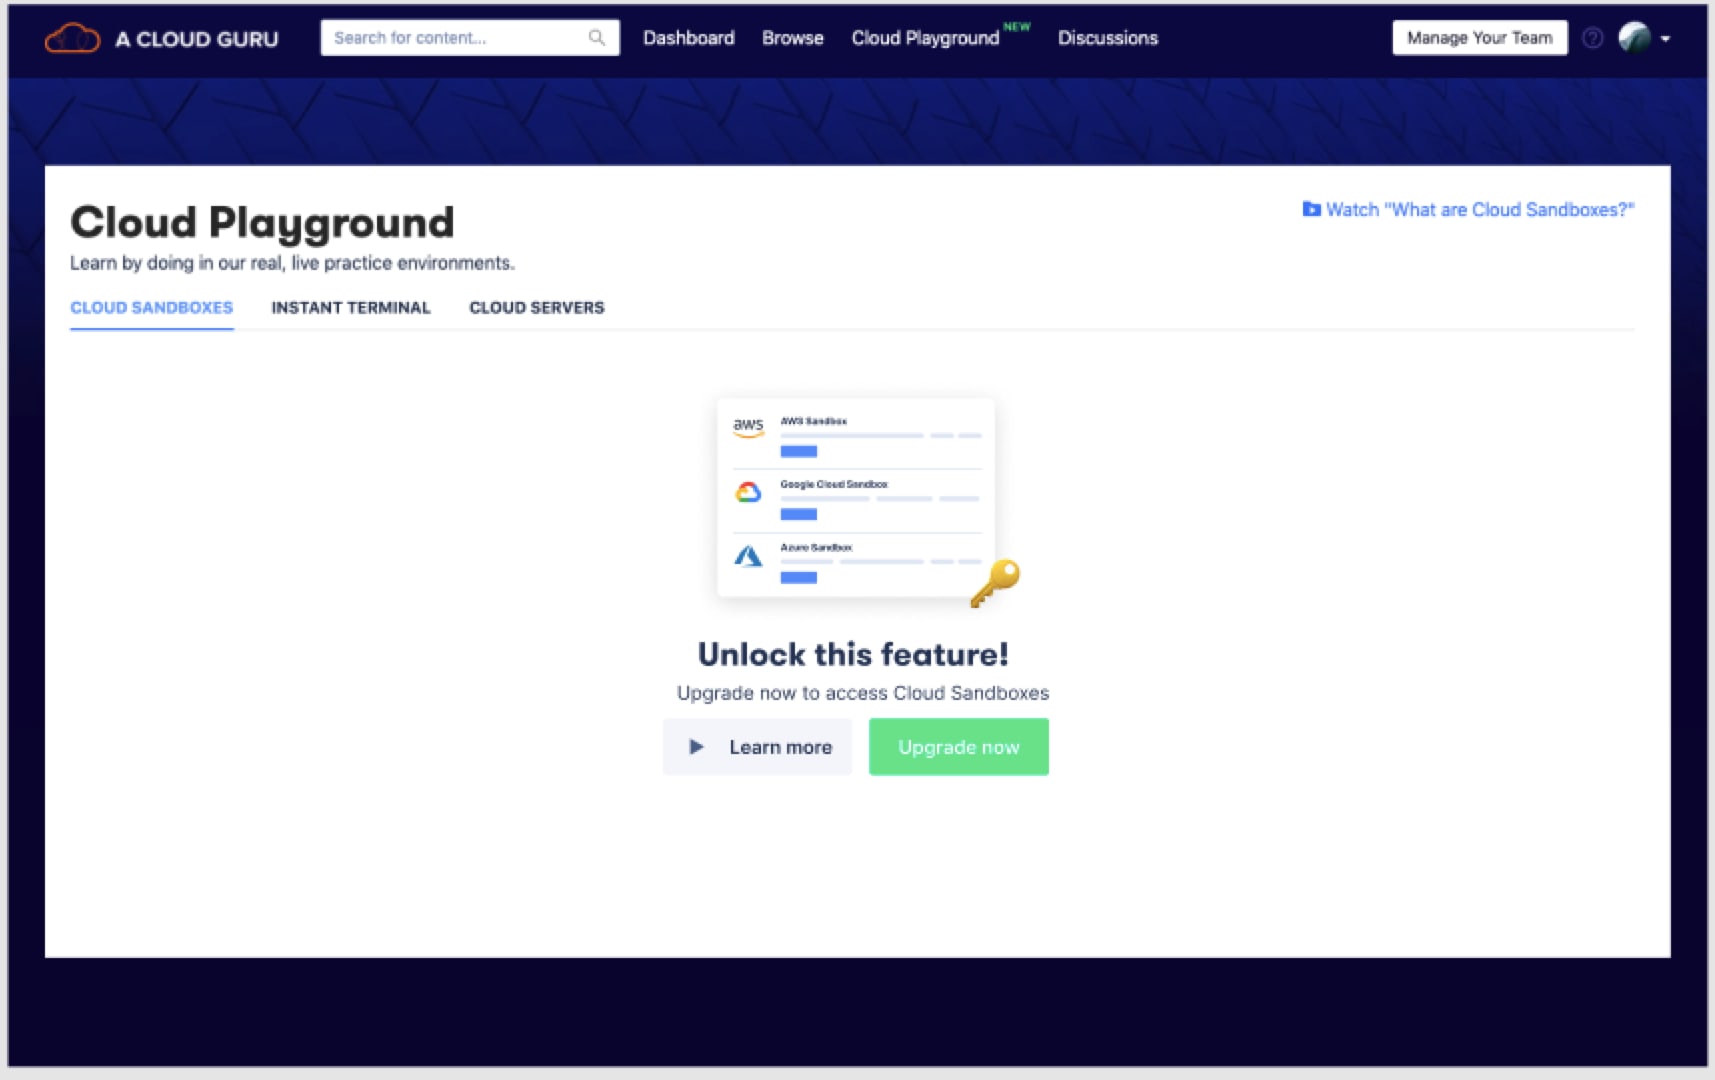
Task: Click the golden key icon
Action: [x=995, y=583]
